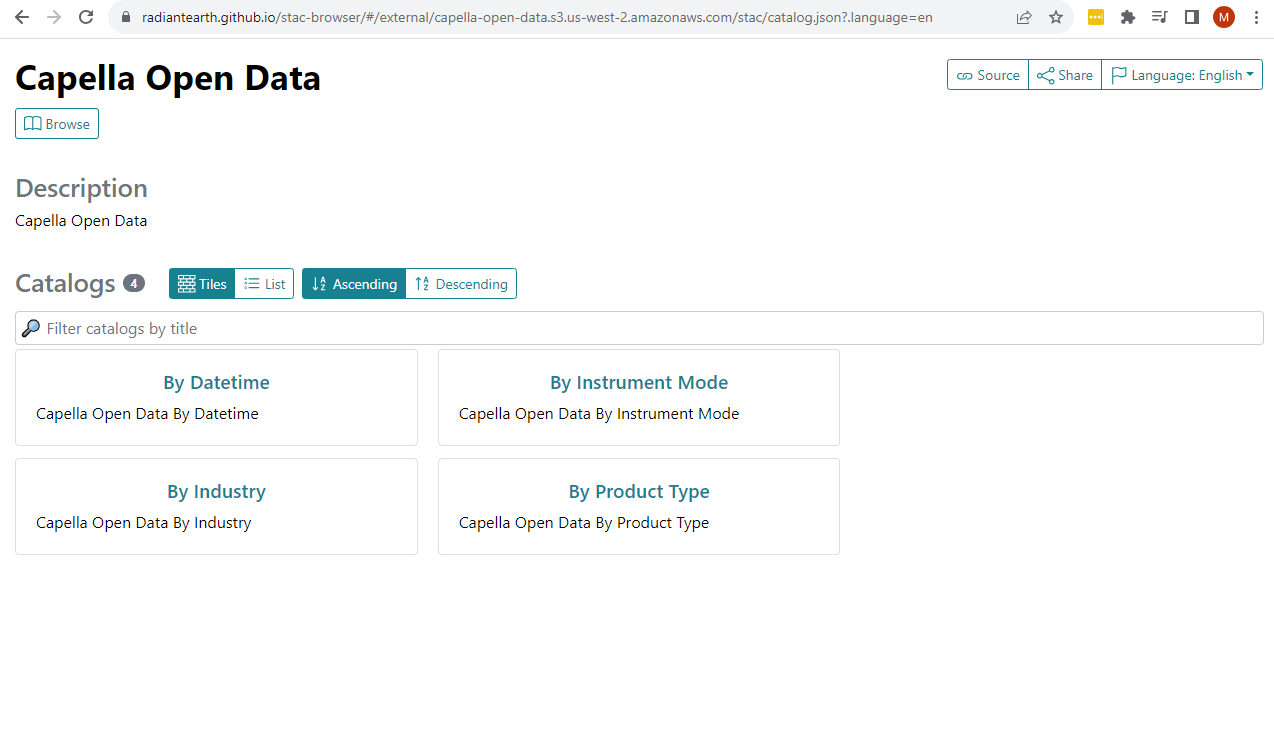Click 'Capella Open Data By Industry' text
This screenshot has width=1274, height=741.
(144, 522)
